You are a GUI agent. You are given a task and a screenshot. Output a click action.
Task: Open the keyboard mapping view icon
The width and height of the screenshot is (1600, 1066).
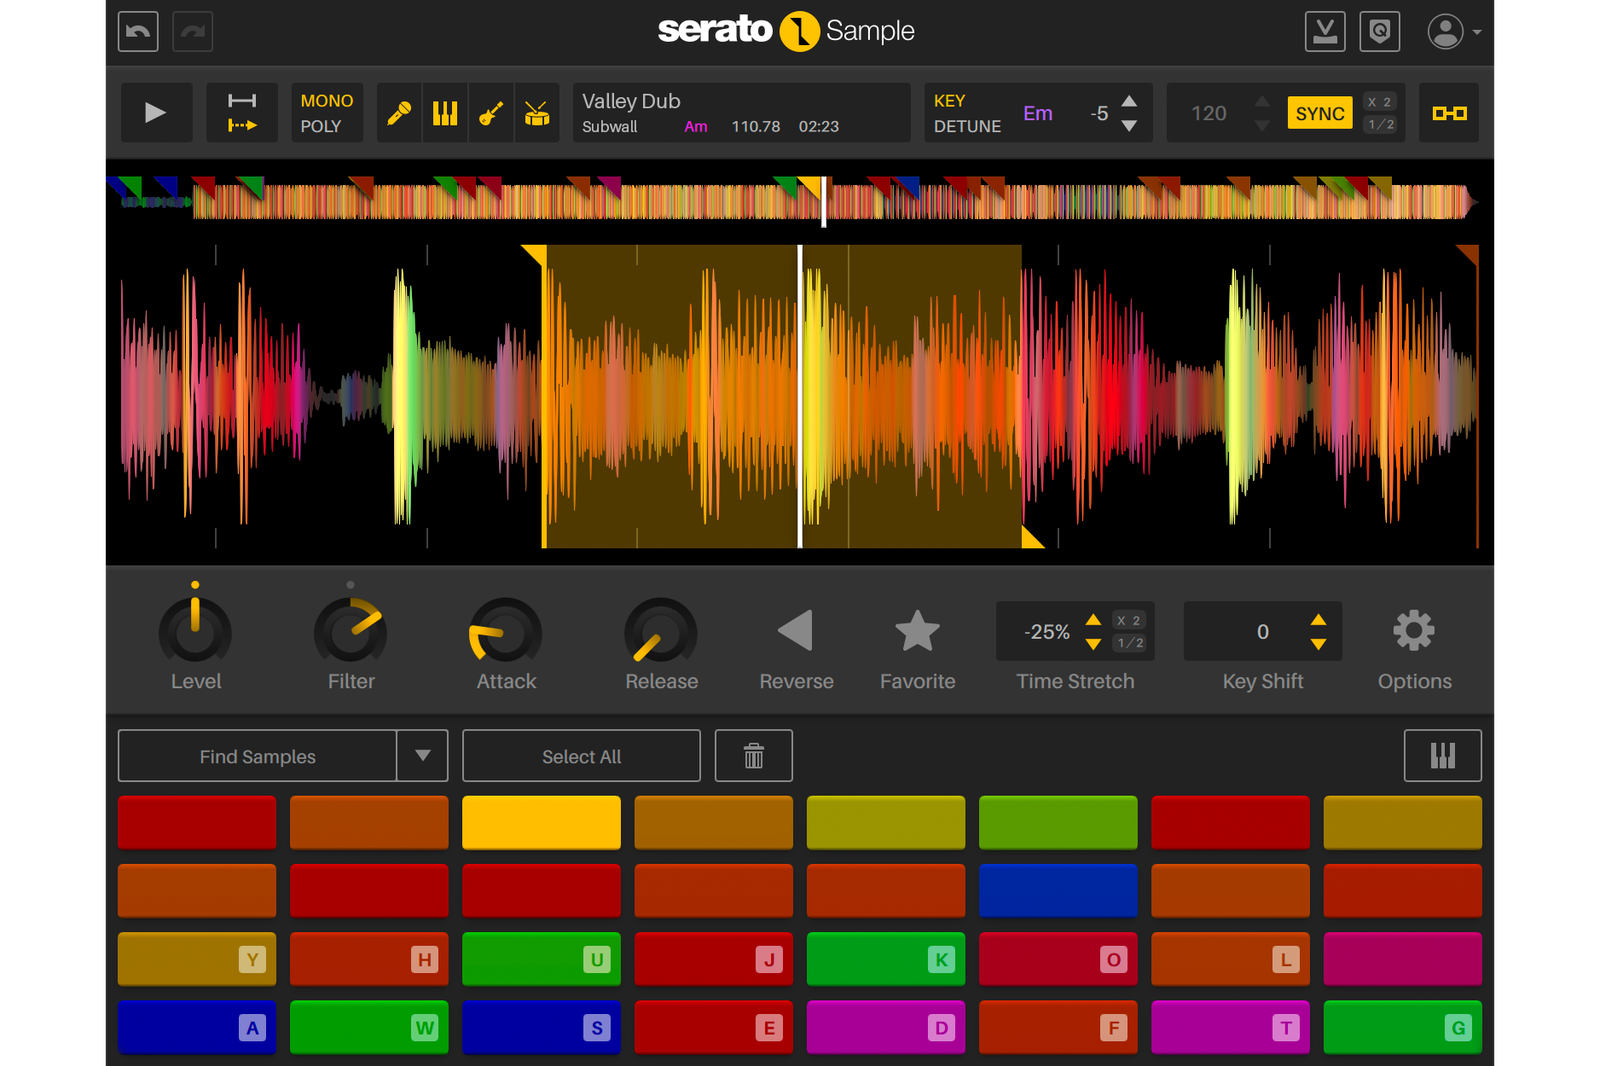[1442, 755]
